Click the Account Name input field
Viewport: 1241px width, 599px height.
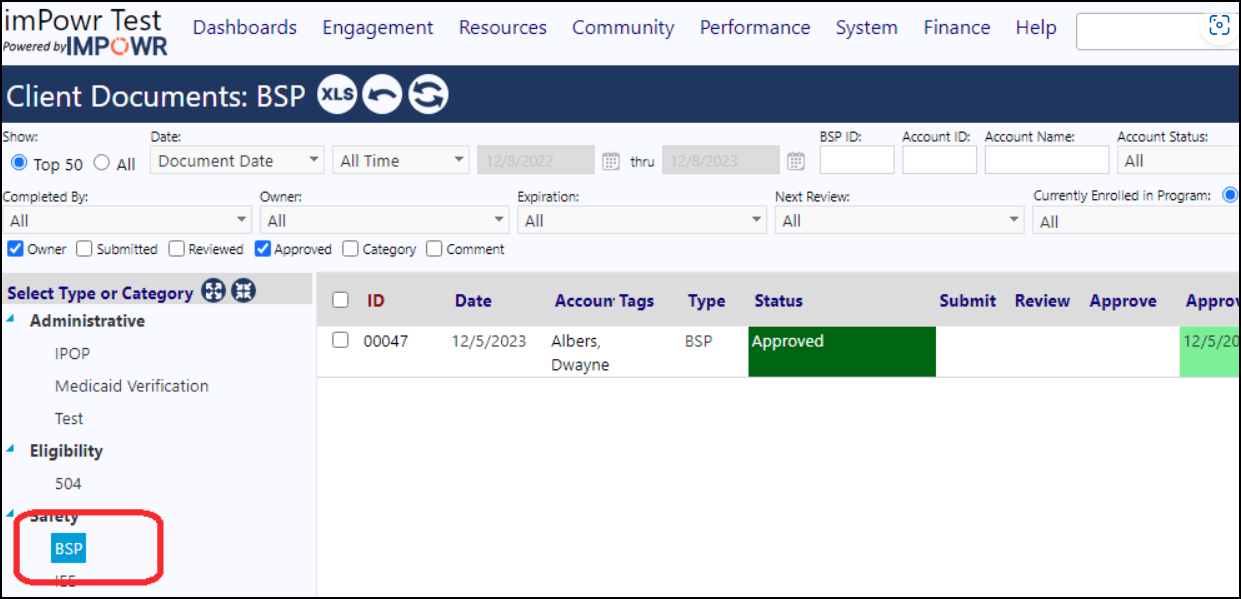[x=1047, y=160]
